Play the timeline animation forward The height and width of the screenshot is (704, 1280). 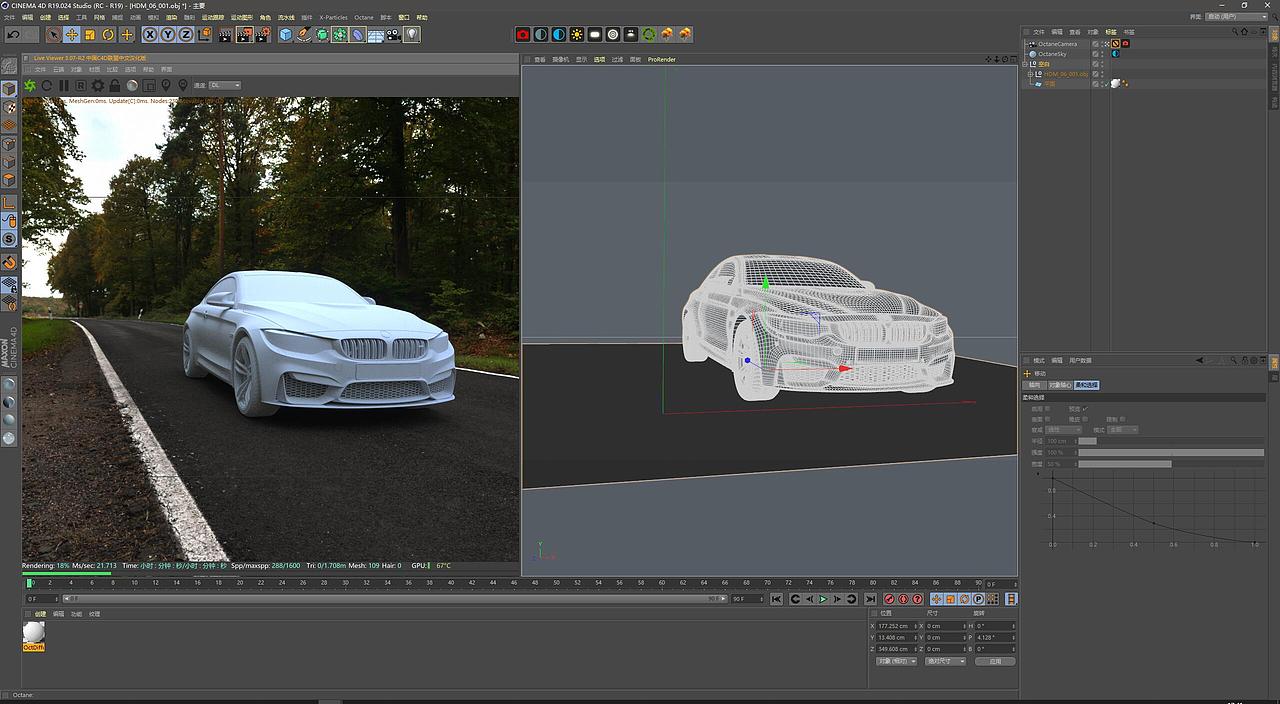tap(823, 599)
